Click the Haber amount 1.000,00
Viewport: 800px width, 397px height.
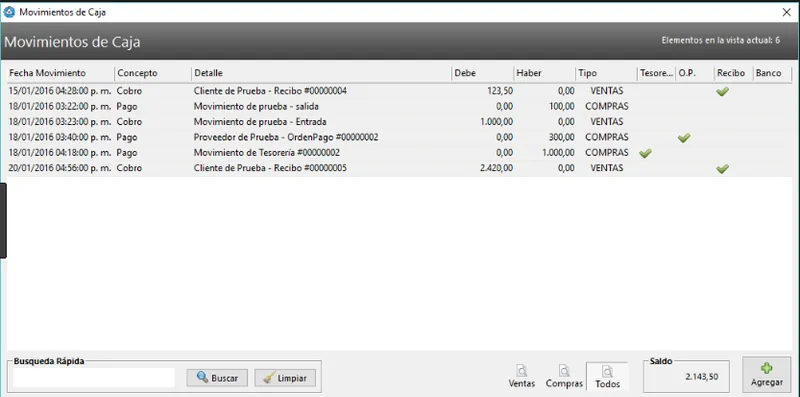[x=558, y=153]
